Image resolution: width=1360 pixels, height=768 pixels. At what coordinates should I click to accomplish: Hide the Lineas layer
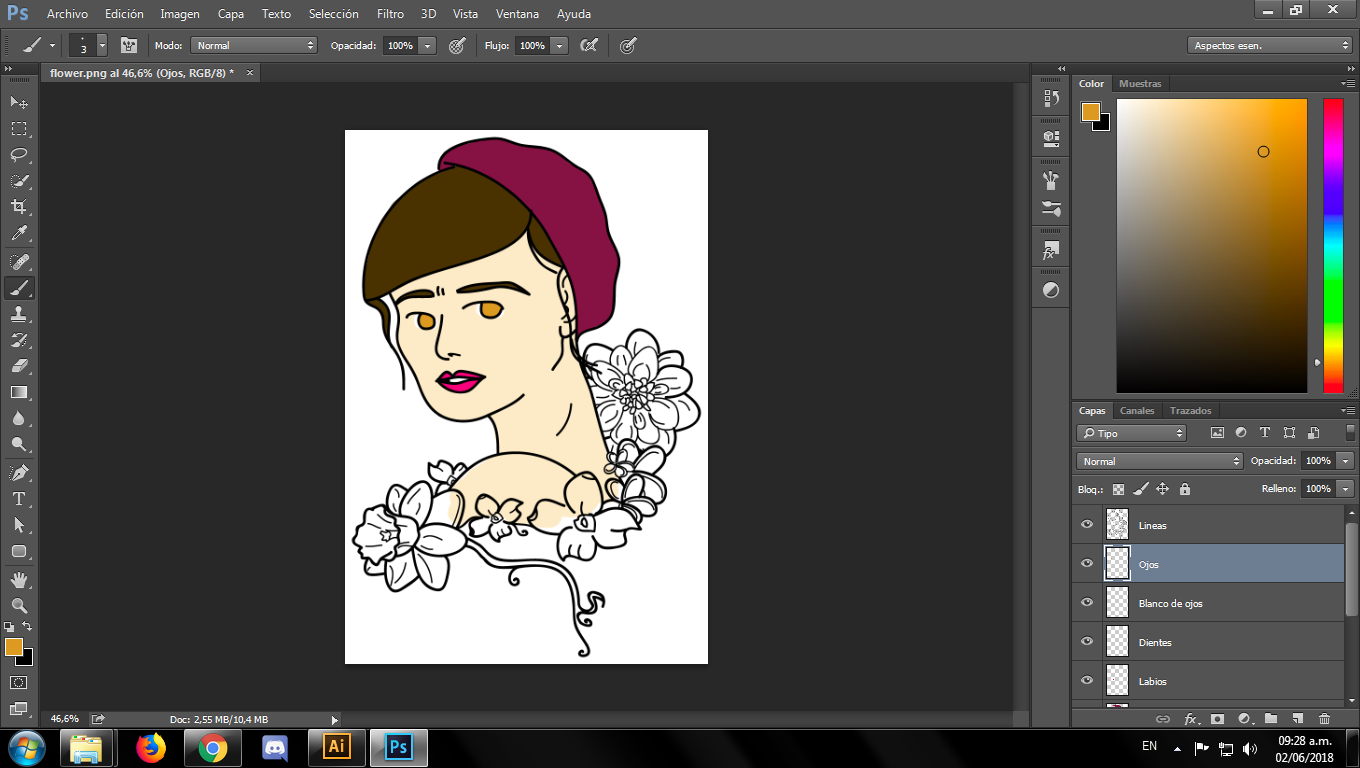pyautogui.click(x=1087, y=524)
